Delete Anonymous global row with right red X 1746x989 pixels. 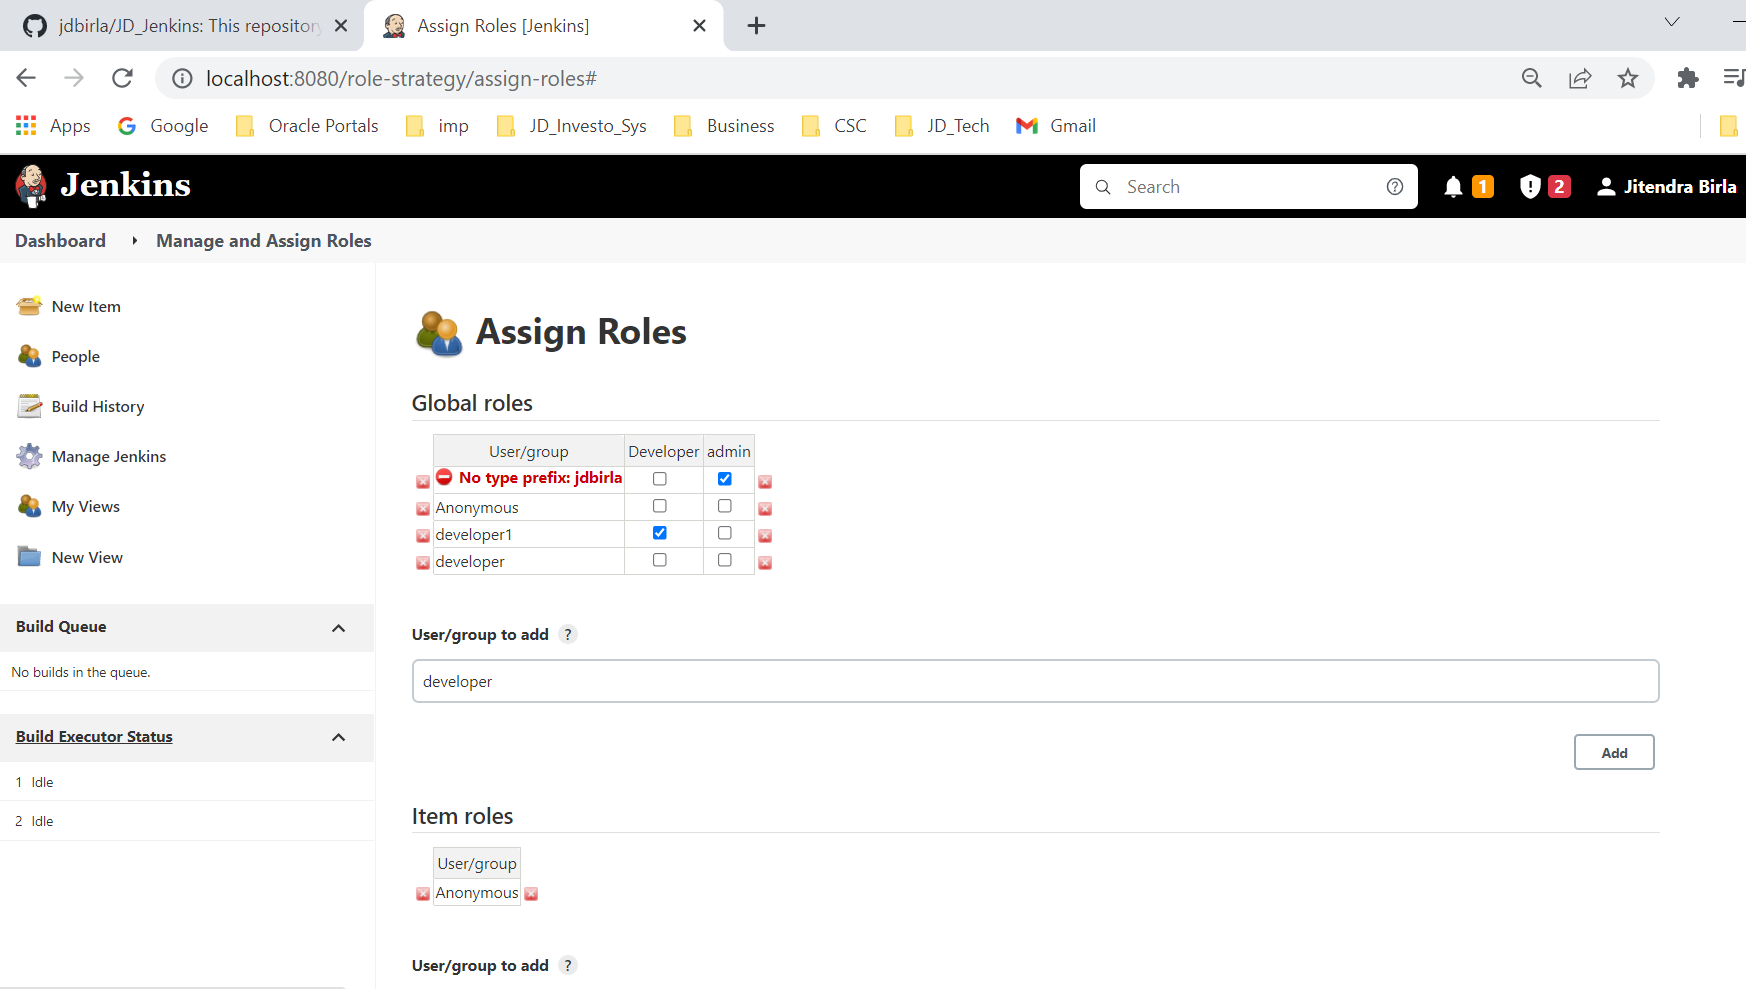pyautogui.click(x=765, y=509)
